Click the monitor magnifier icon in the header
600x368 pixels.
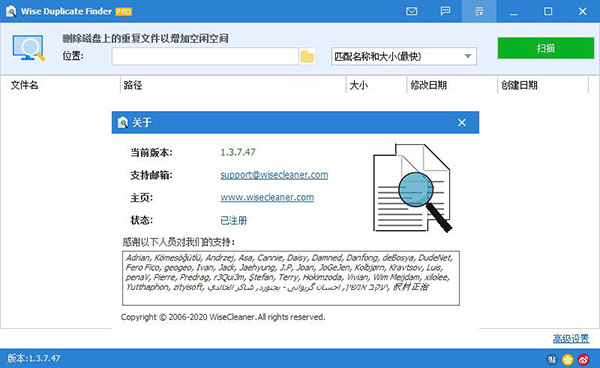coord(29,48)
